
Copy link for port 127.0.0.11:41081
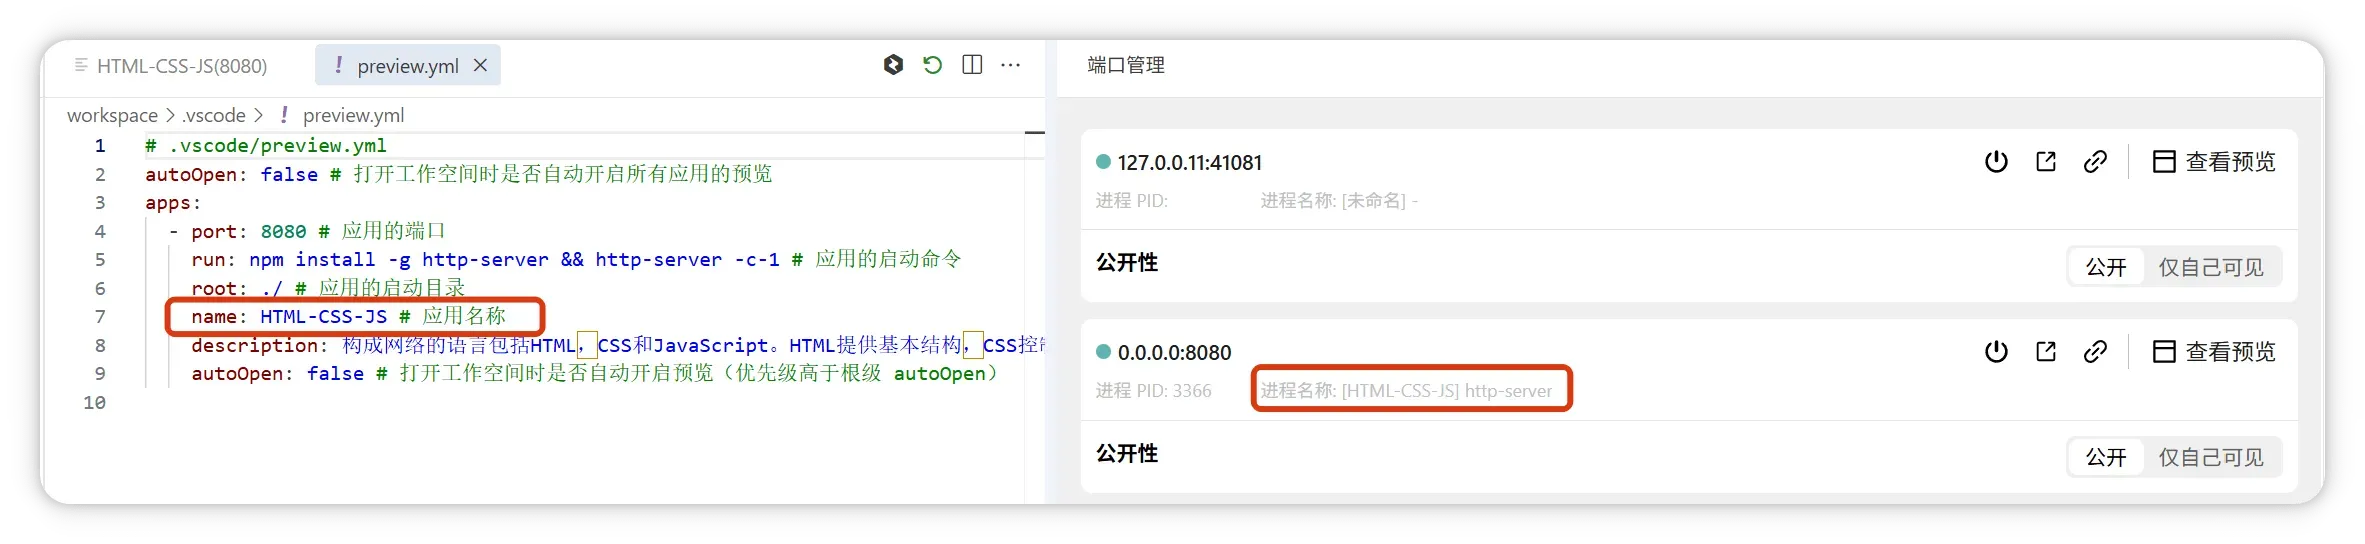[2095, 162]
